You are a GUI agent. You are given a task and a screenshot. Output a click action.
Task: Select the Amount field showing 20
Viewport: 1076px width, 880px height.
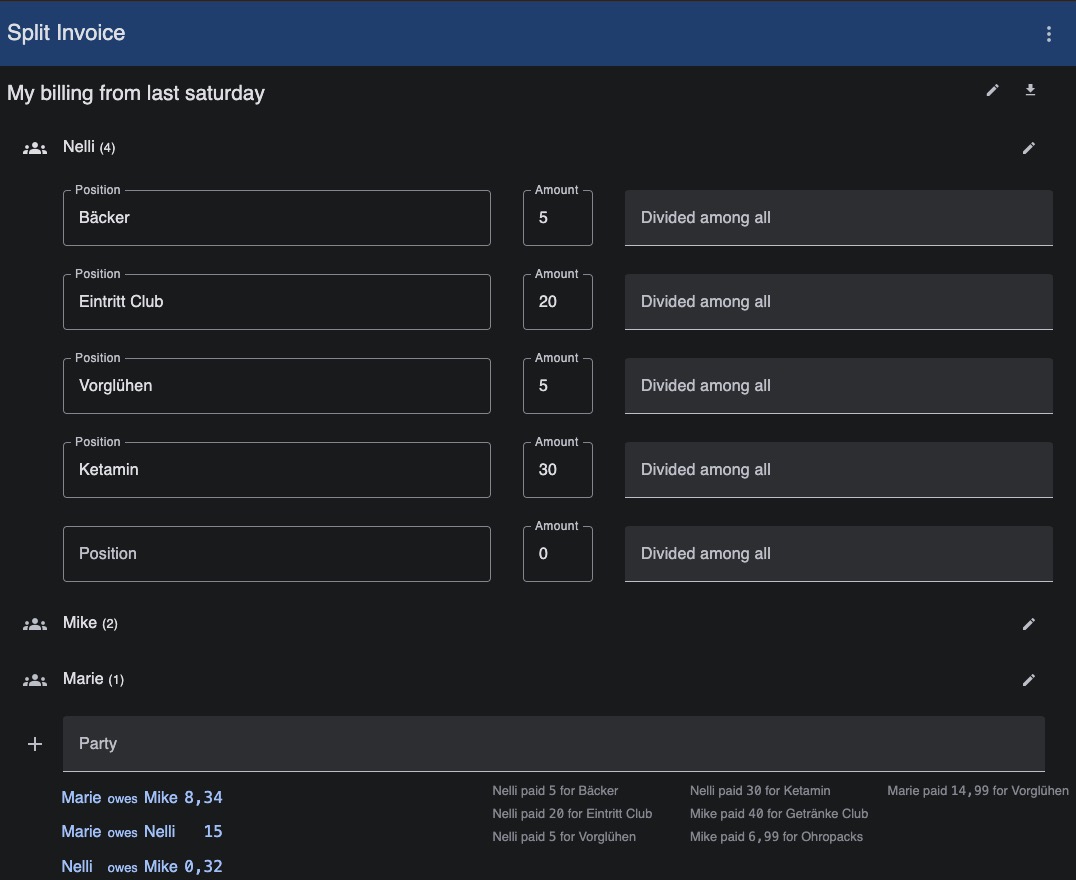(x=557, y=302)
